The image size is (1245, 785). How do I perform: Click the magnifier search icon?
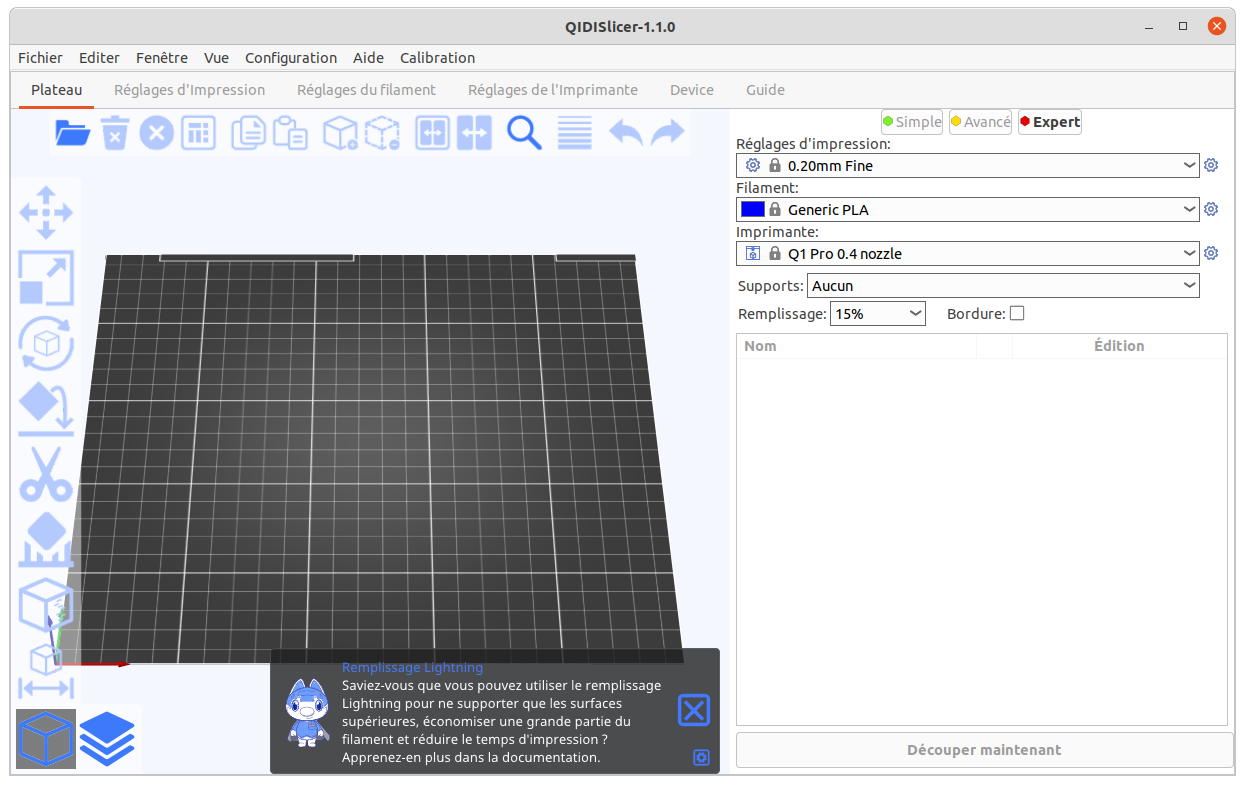[x=524, y=133]
